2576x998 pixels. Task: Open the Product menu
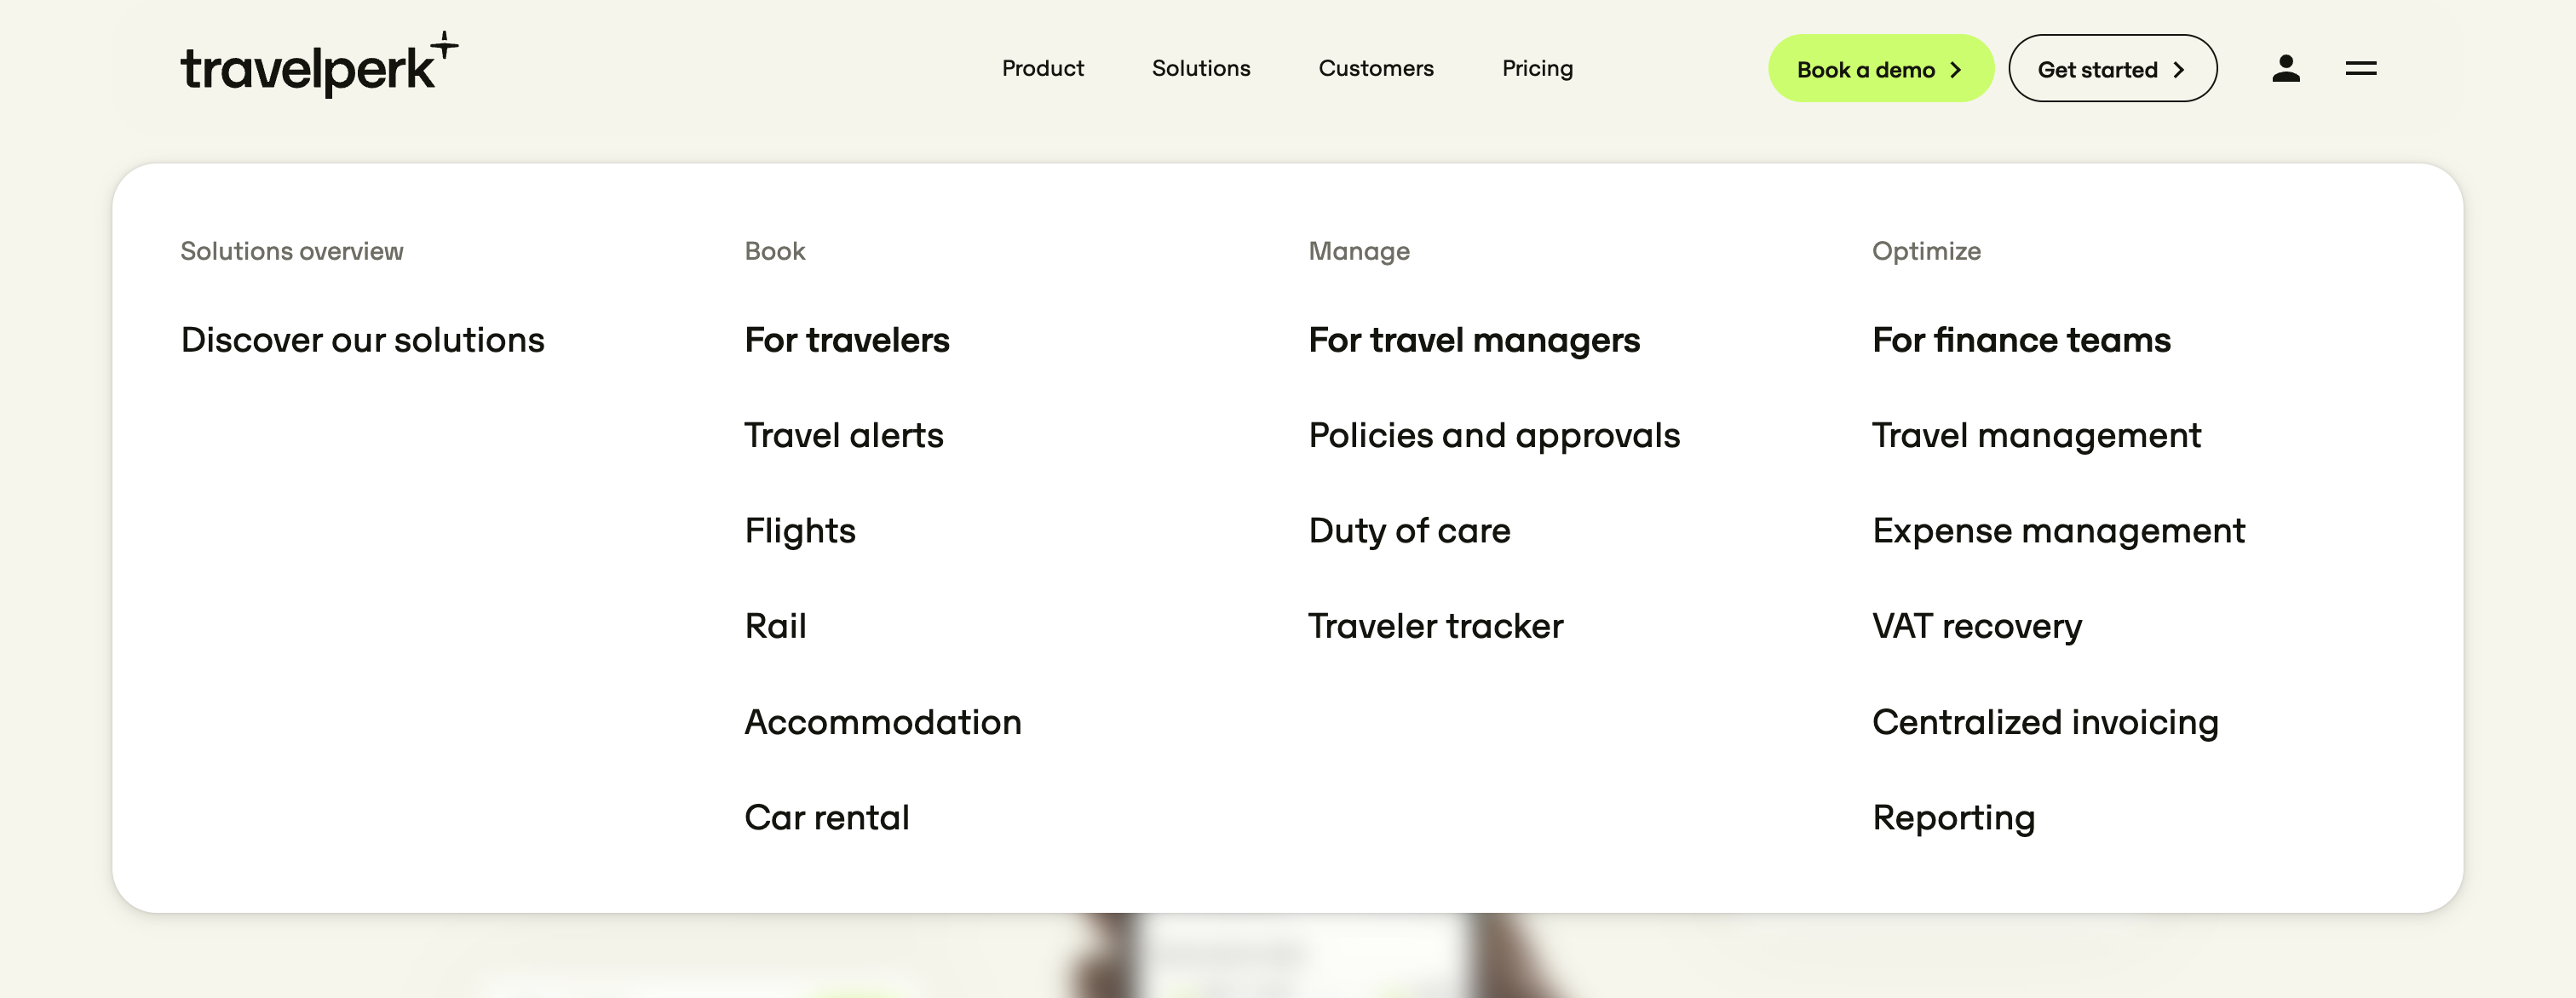tap(1042, 68)
